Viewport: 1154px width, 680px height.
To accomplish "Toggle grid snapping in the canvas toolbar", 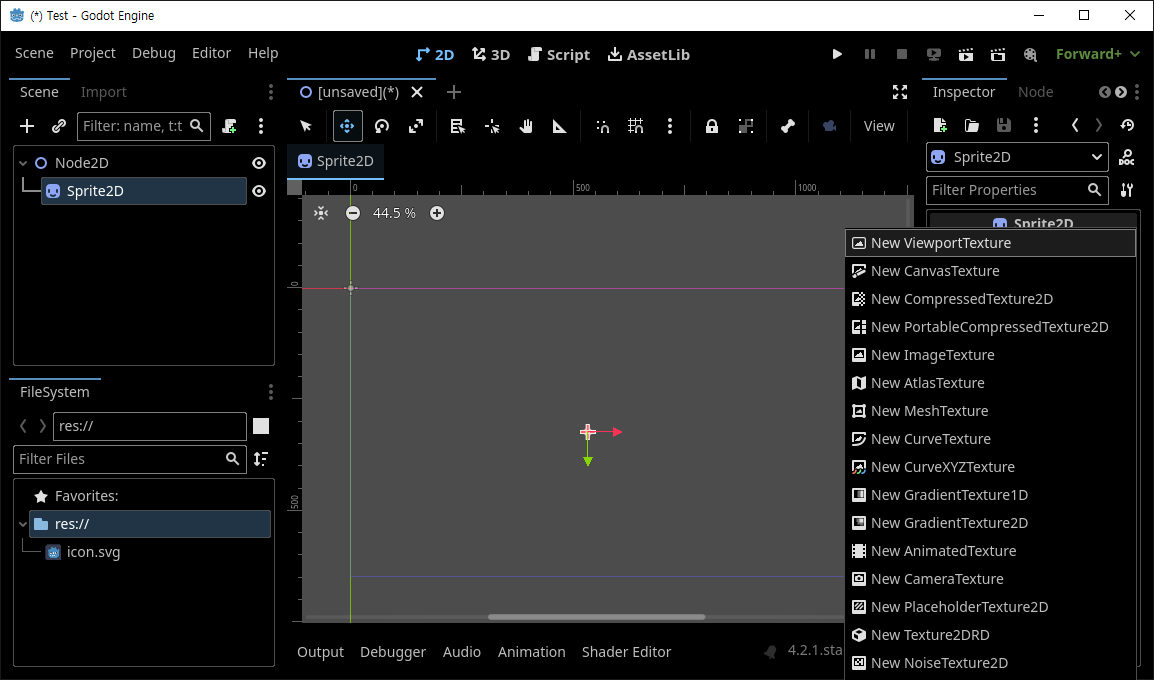I will point(636,126).
